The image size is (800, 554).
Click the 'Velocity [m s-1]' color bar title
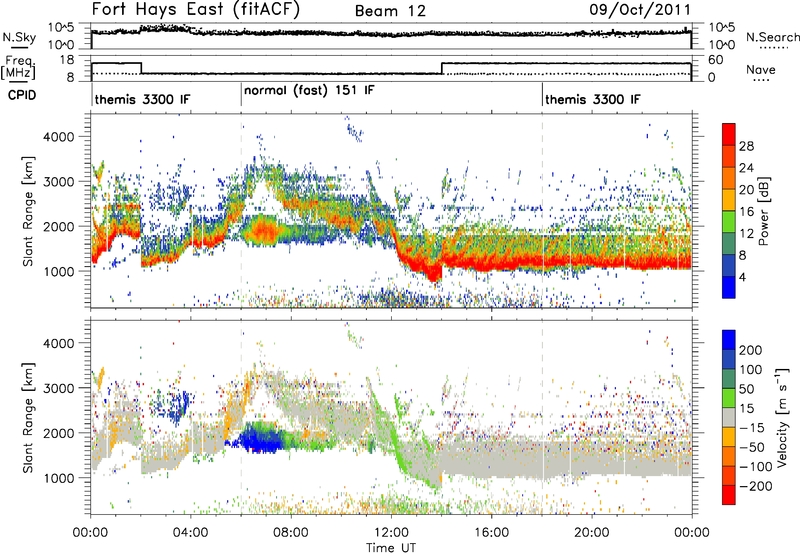pos(782,417)
